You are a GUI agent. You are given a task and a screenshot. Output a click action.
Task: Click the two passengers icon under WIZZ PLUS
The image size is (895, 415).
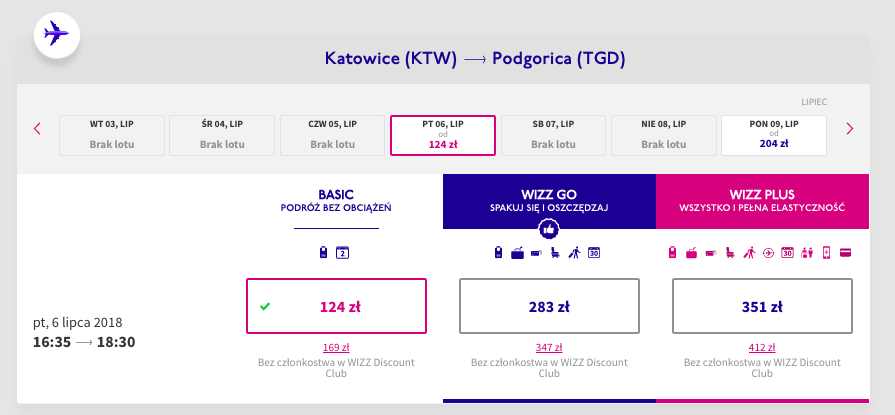click(807, 253)
